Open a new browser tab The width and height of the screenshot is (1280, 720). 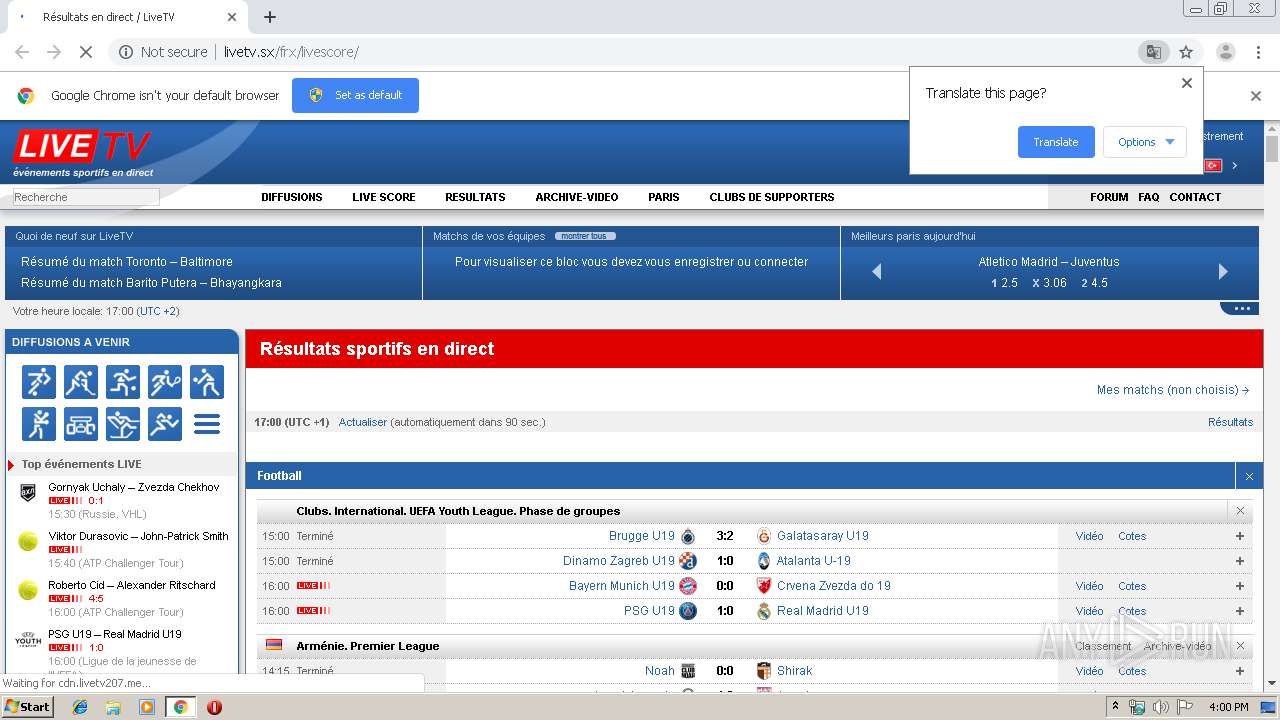click(x=270, y=17)
